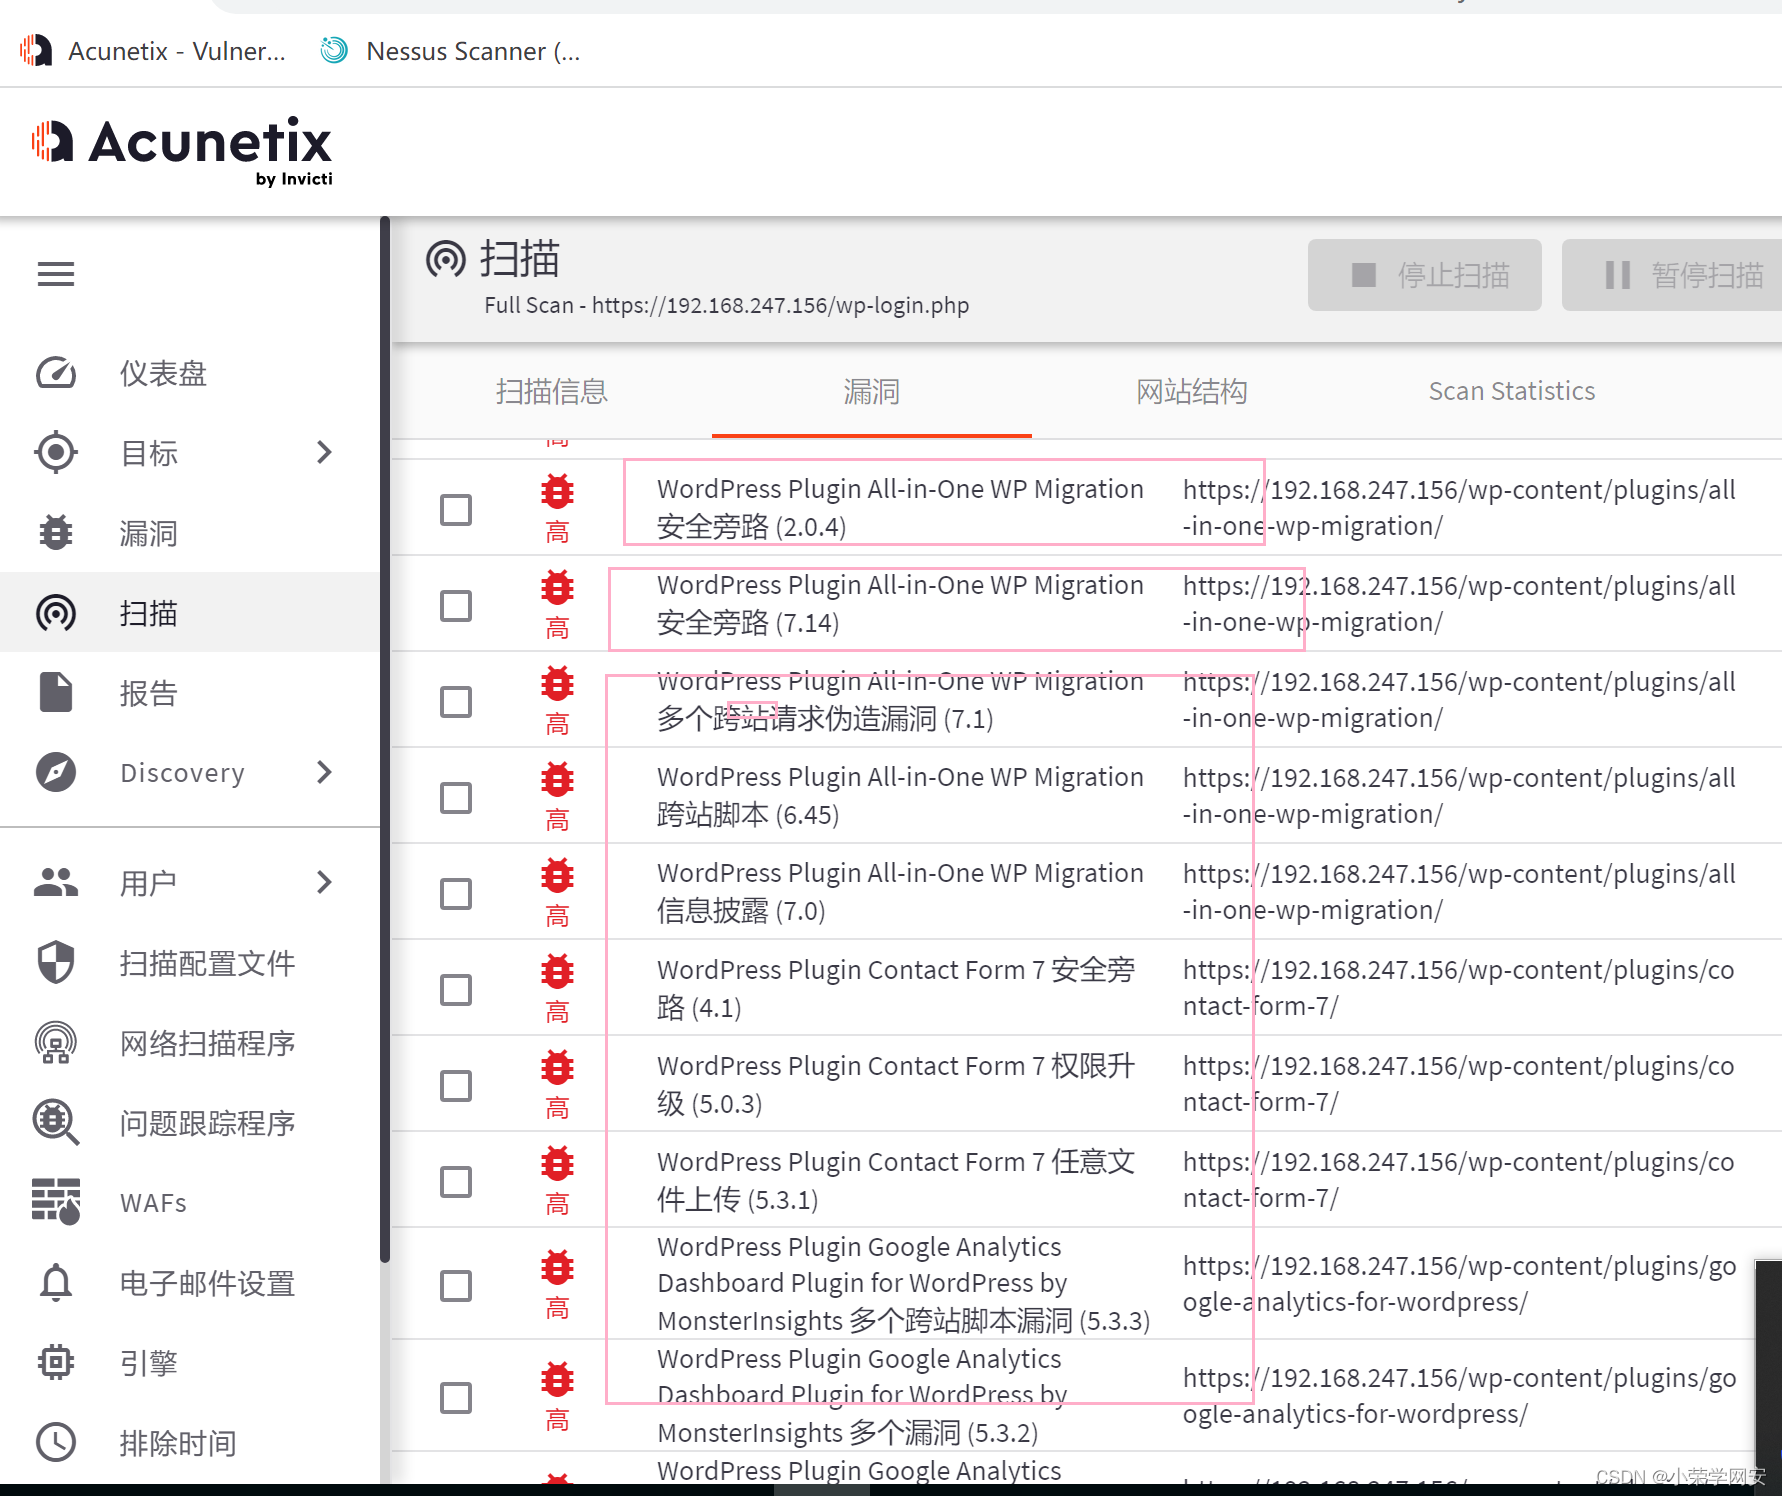
Task: Open Contact Form 7 任意文件上传 (5.3.1) vulnerability
Action: click(x=896, y=1180)
